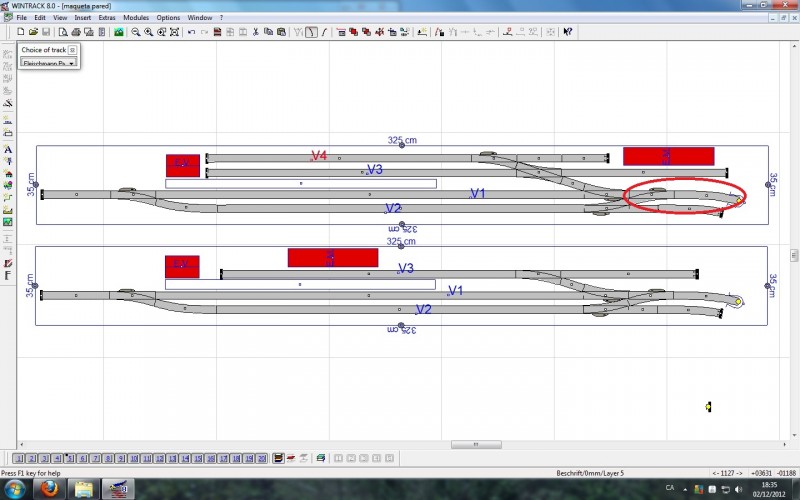This screenshot has width=800, height=500.
Task: Open the ? help menu
Action: point(221,17)
